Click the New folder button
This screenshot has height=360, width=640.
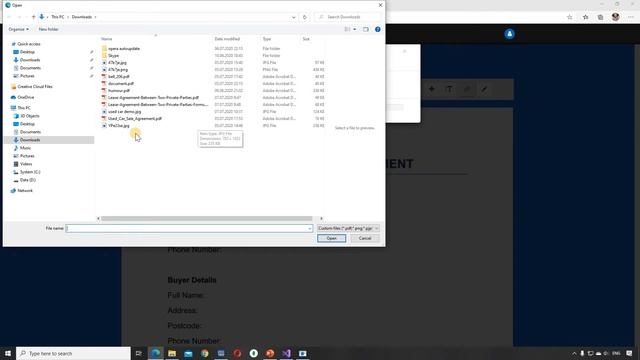pos(48,29)
